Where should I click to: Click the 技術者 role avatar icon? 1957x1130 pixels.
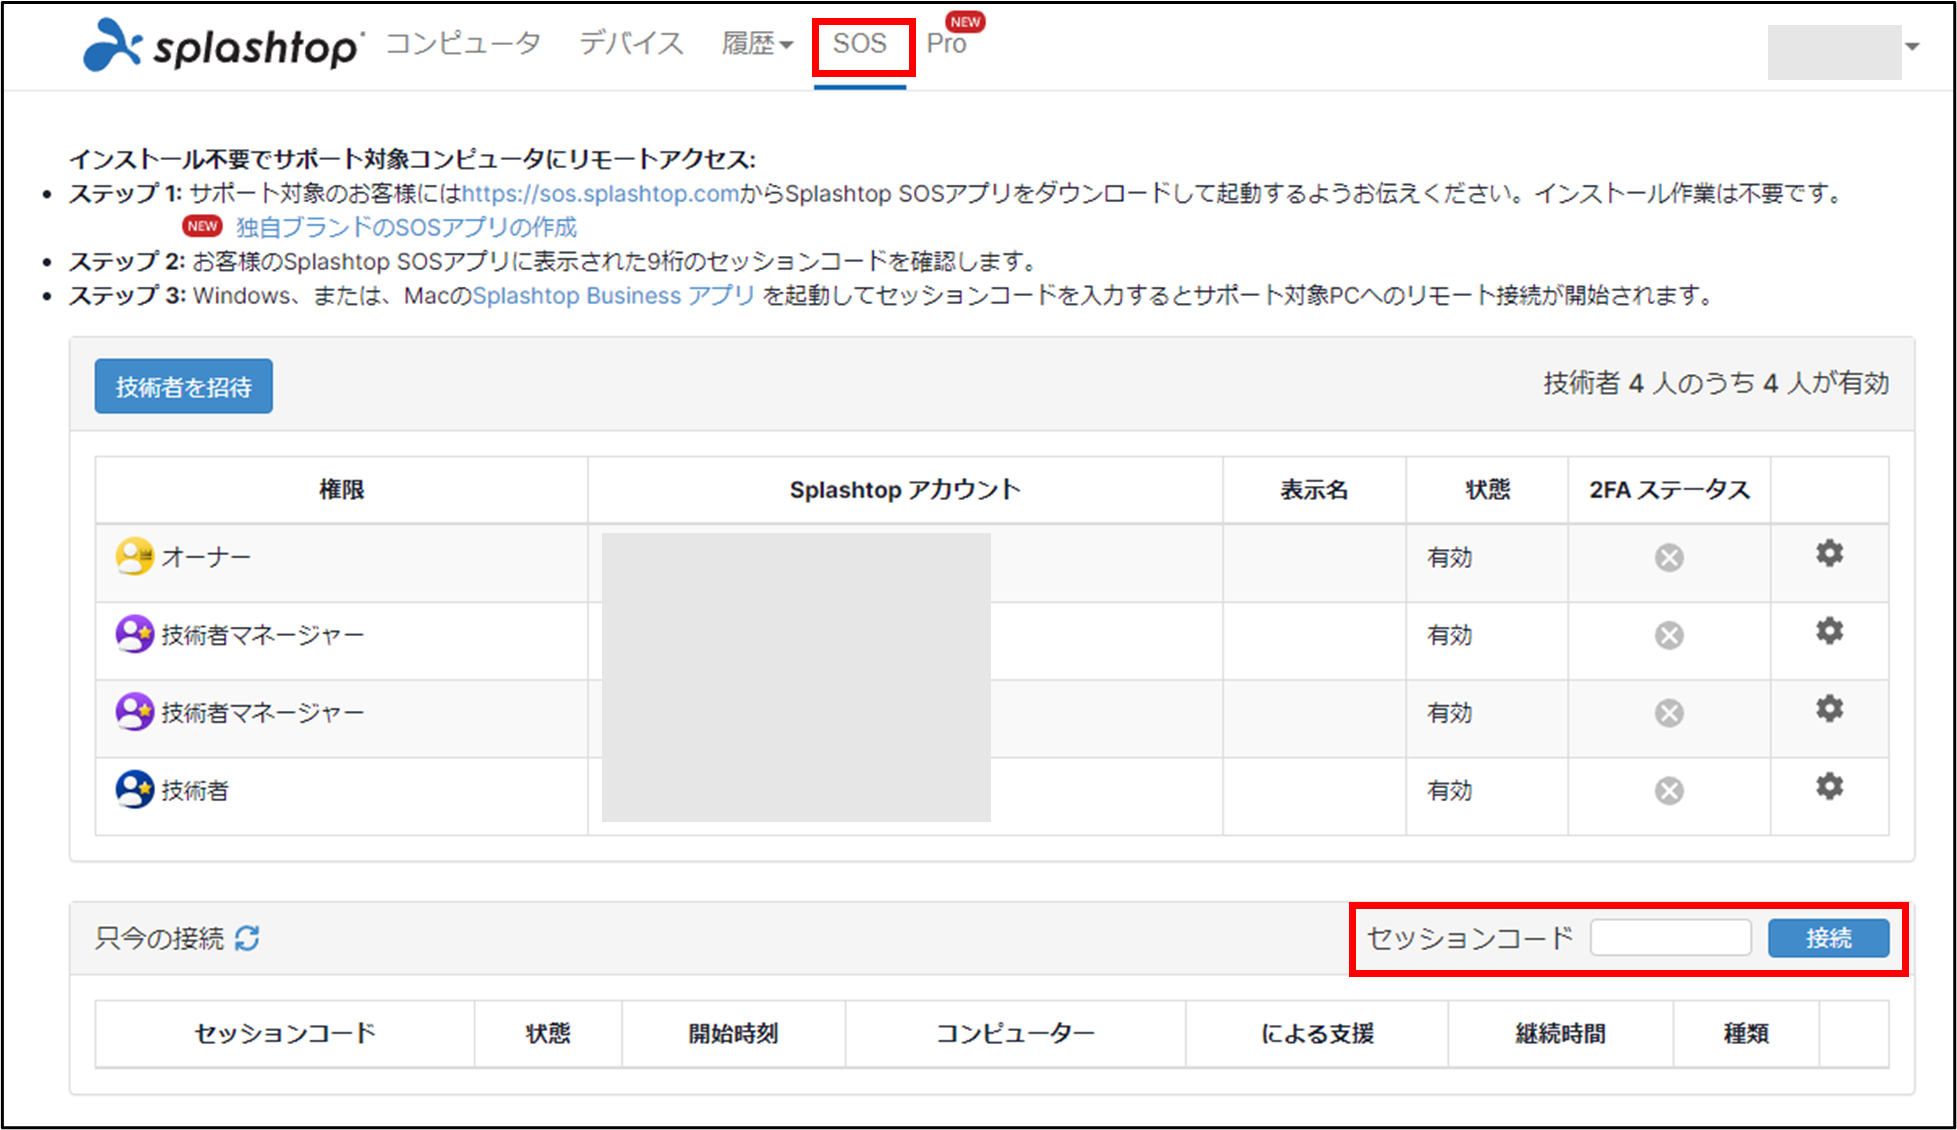135,790
